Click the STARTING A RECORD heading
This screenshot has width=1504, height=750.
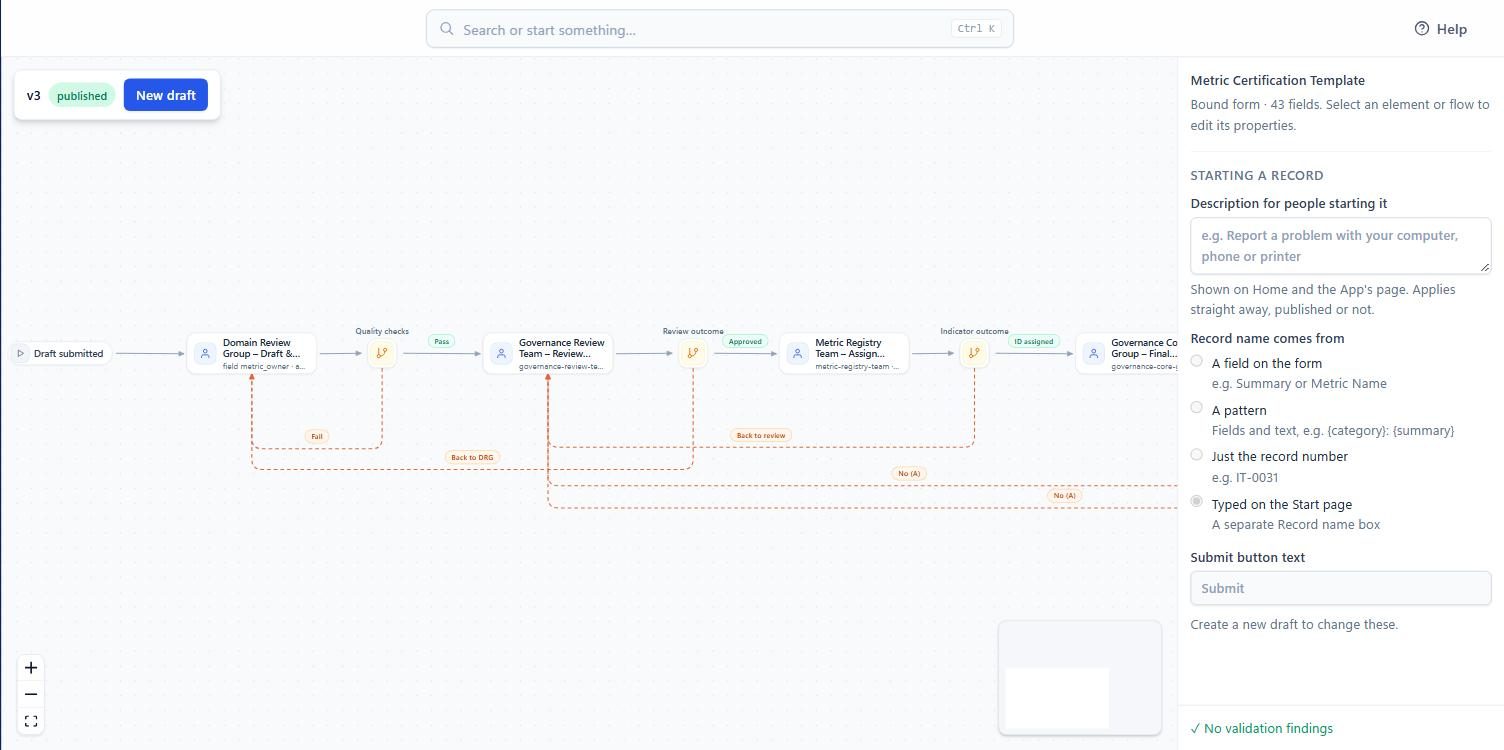[x=1257, y=175]
